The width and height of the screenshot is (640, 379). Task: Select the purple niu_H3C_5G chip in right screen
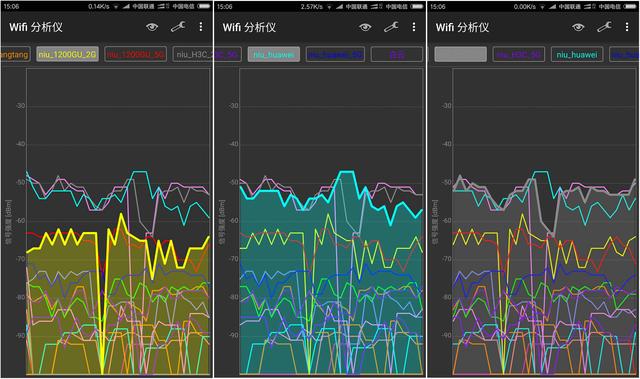(518, 54)
